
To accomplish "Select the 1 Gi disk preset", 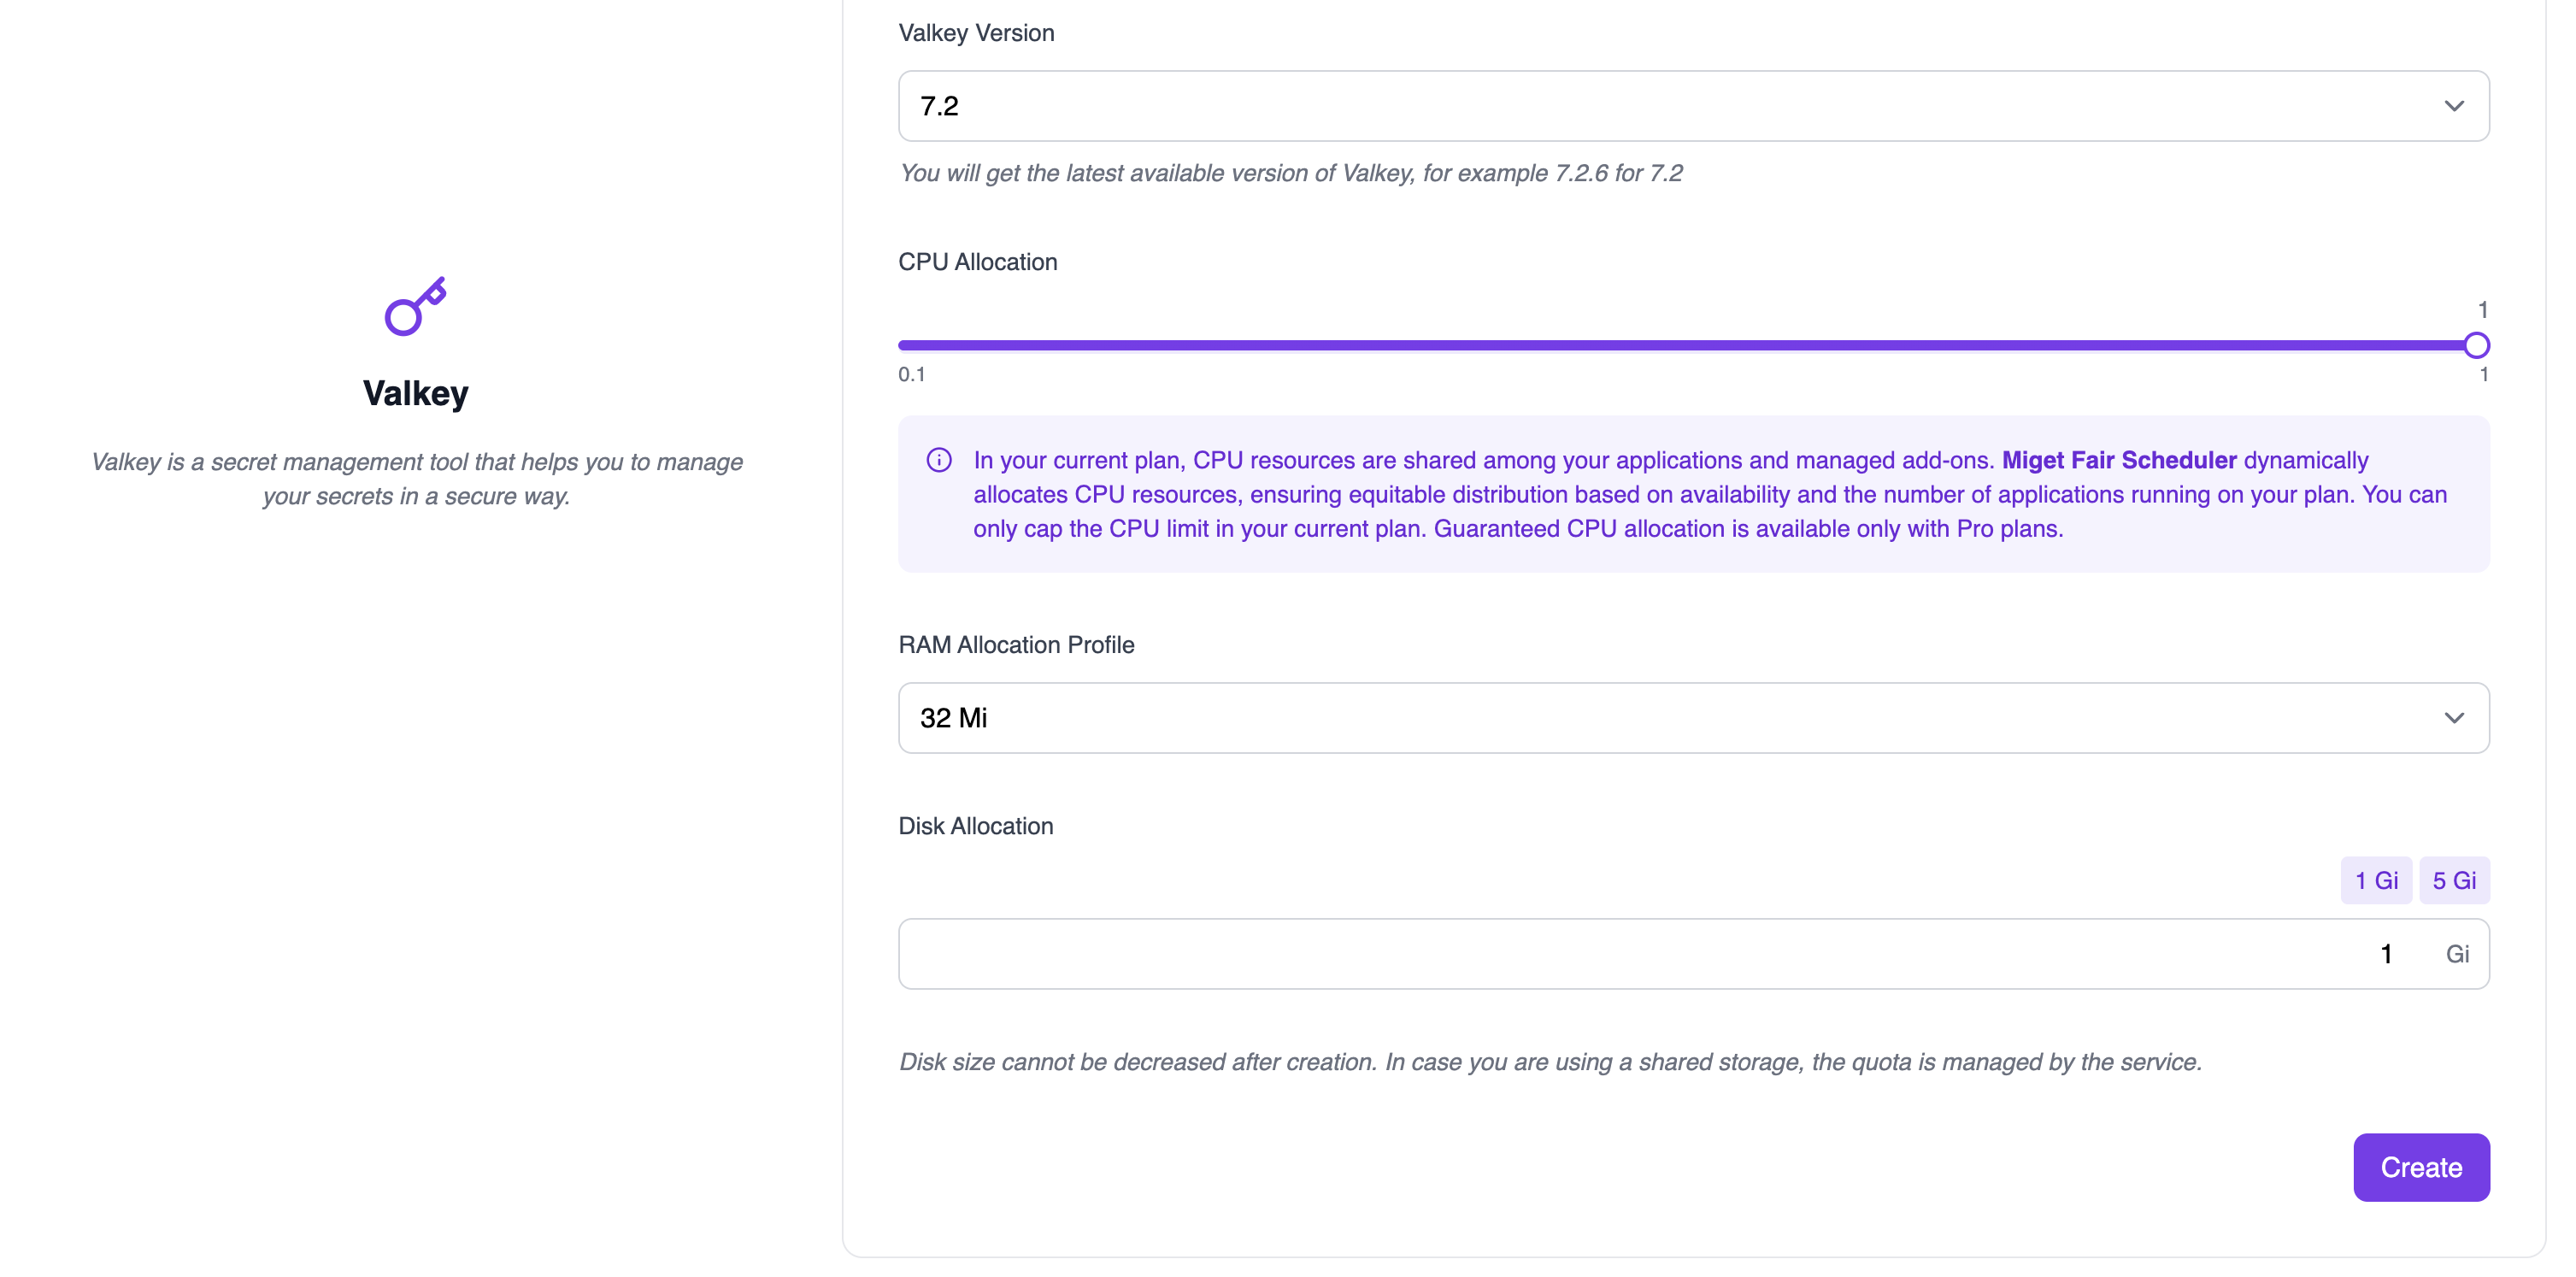I will [x=2375, y=880].
